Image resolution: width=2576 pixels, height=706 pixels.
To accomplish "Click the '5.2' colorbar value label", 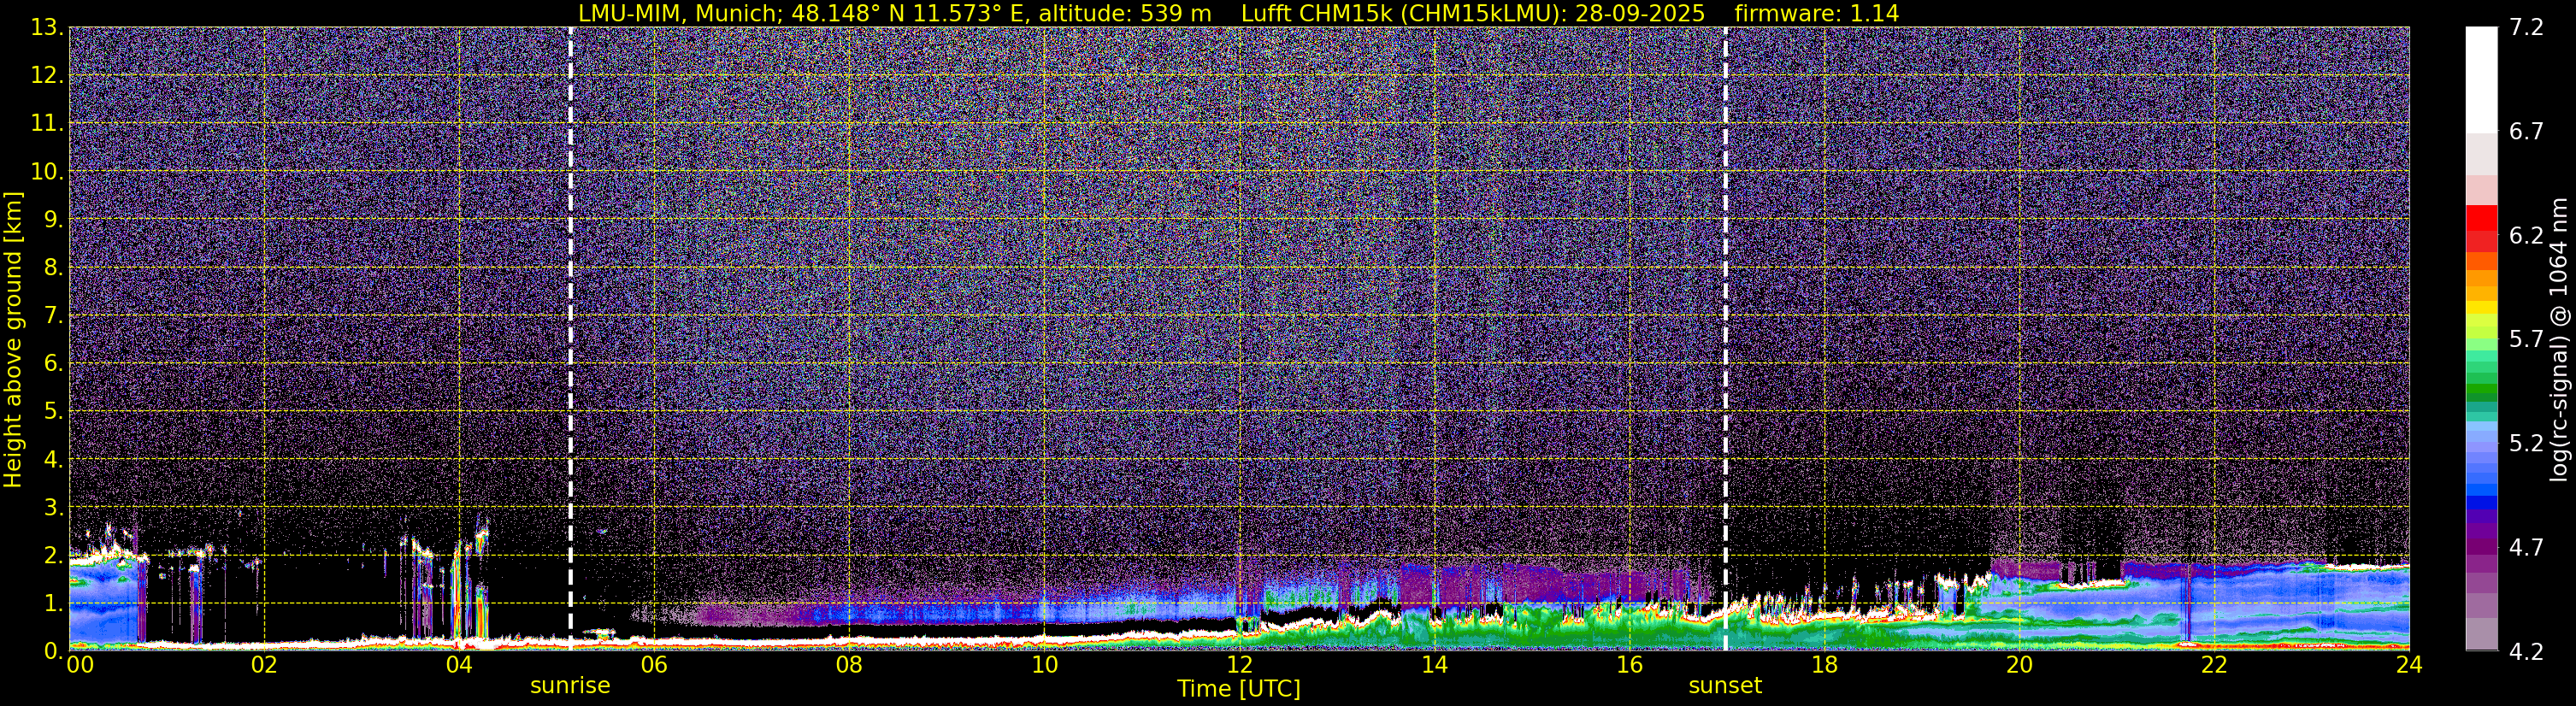I will click(x=2526, y=443).
